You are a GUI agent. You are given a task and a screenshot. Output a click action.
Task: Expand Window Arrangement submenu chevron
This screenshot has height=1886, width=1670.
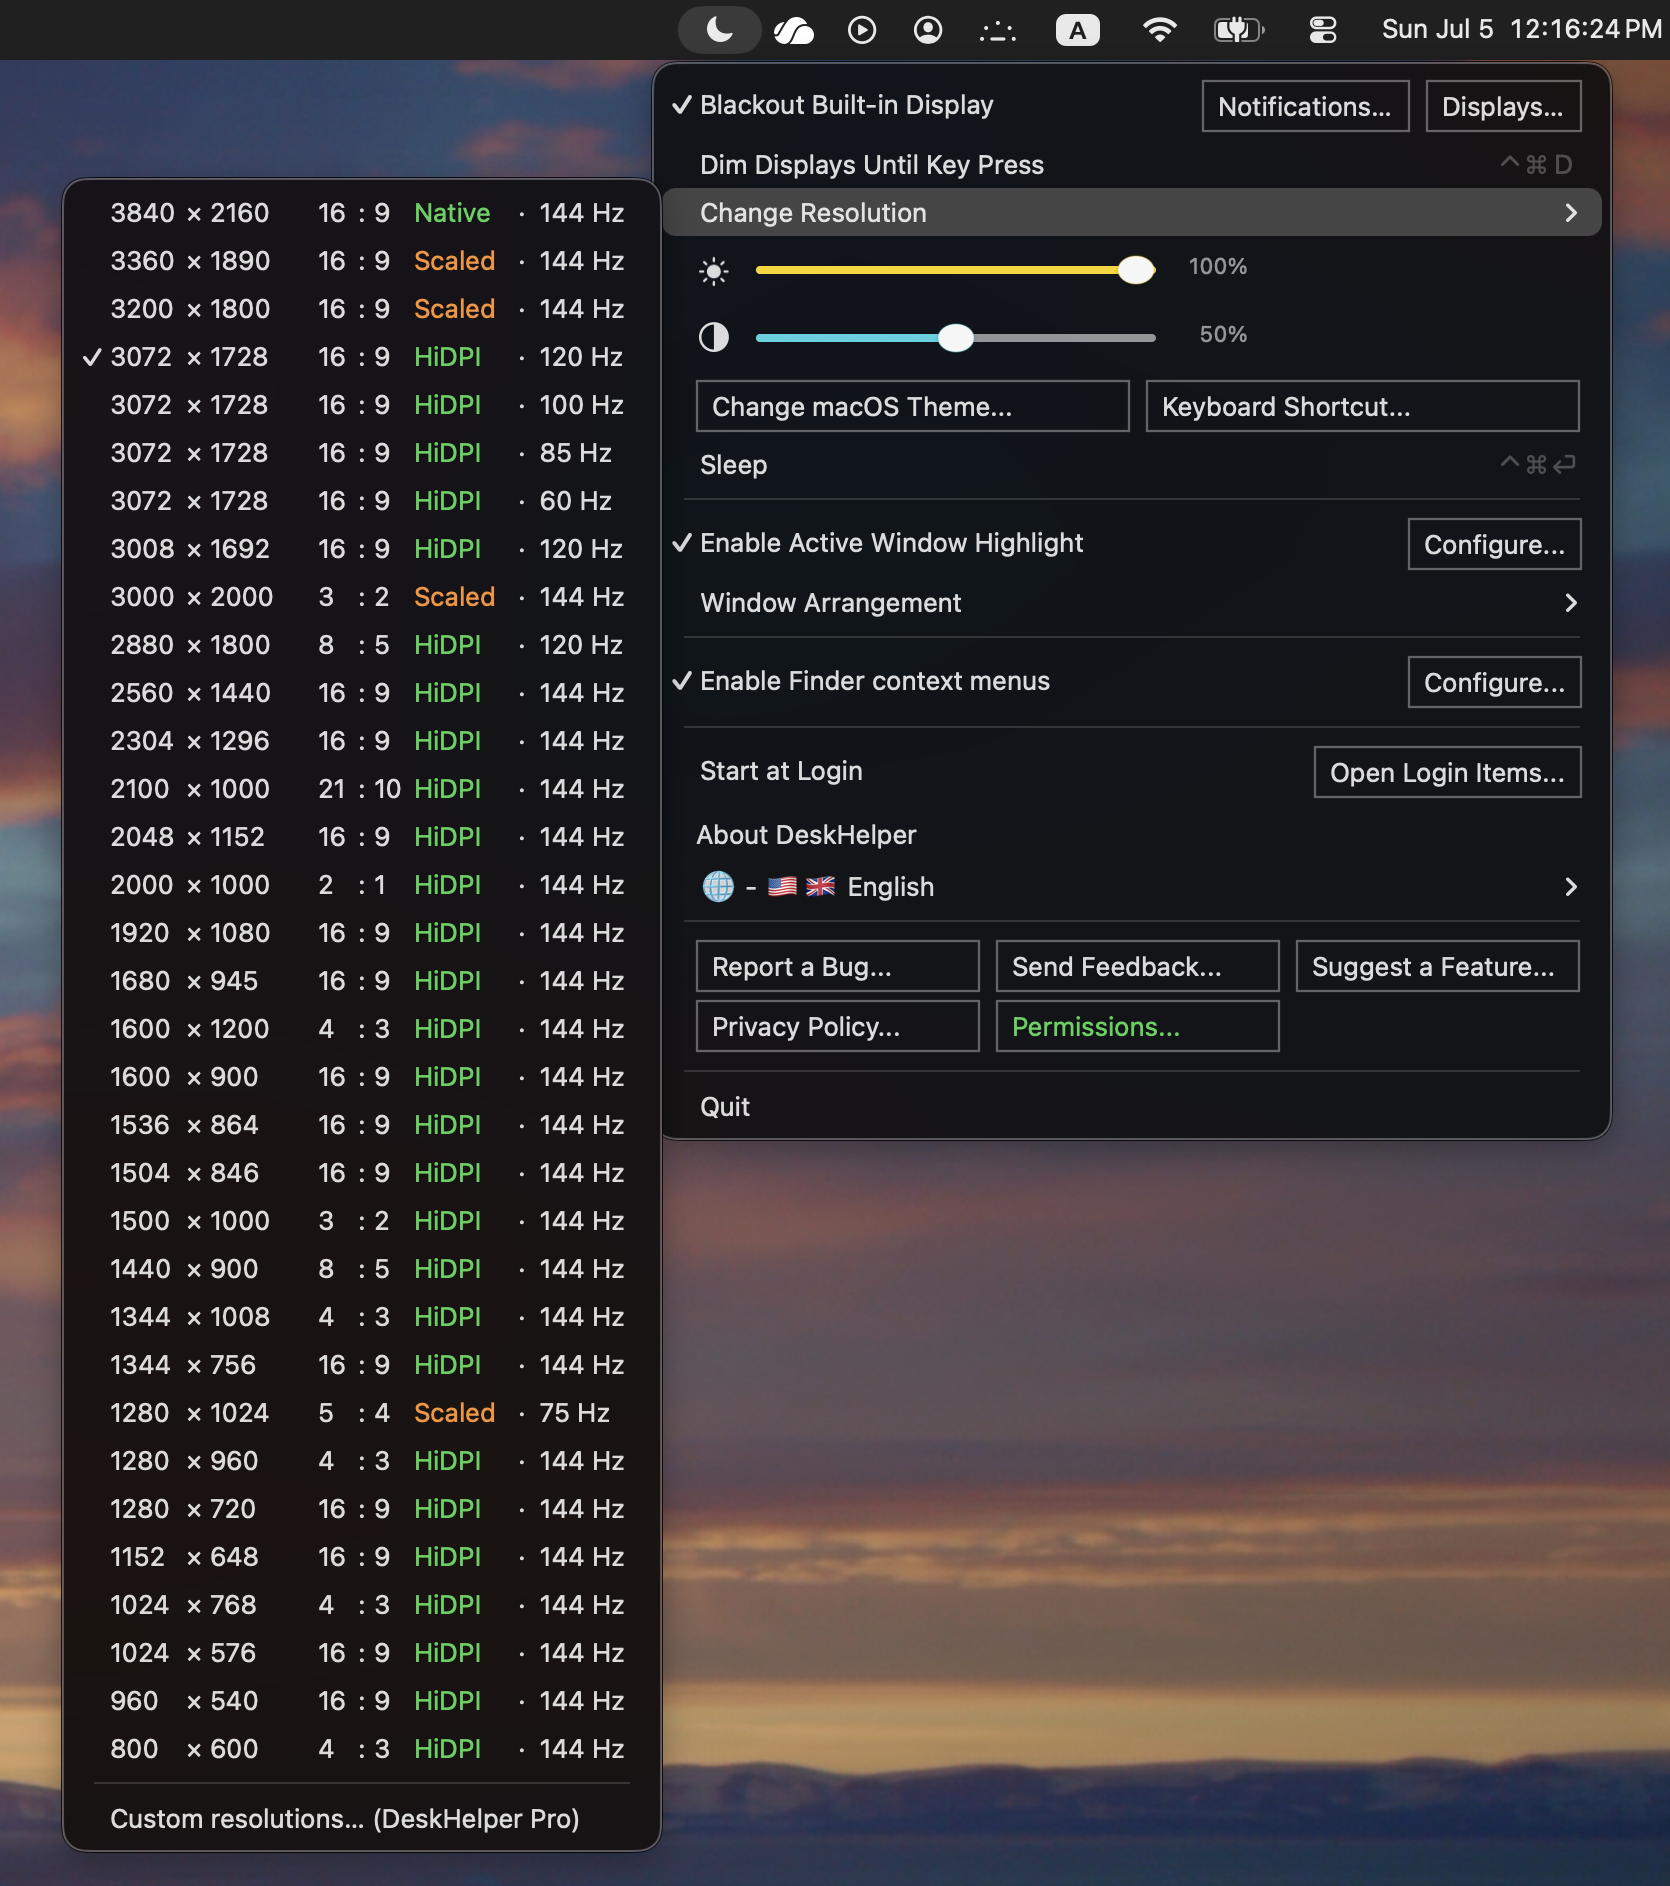point(1571,603)
